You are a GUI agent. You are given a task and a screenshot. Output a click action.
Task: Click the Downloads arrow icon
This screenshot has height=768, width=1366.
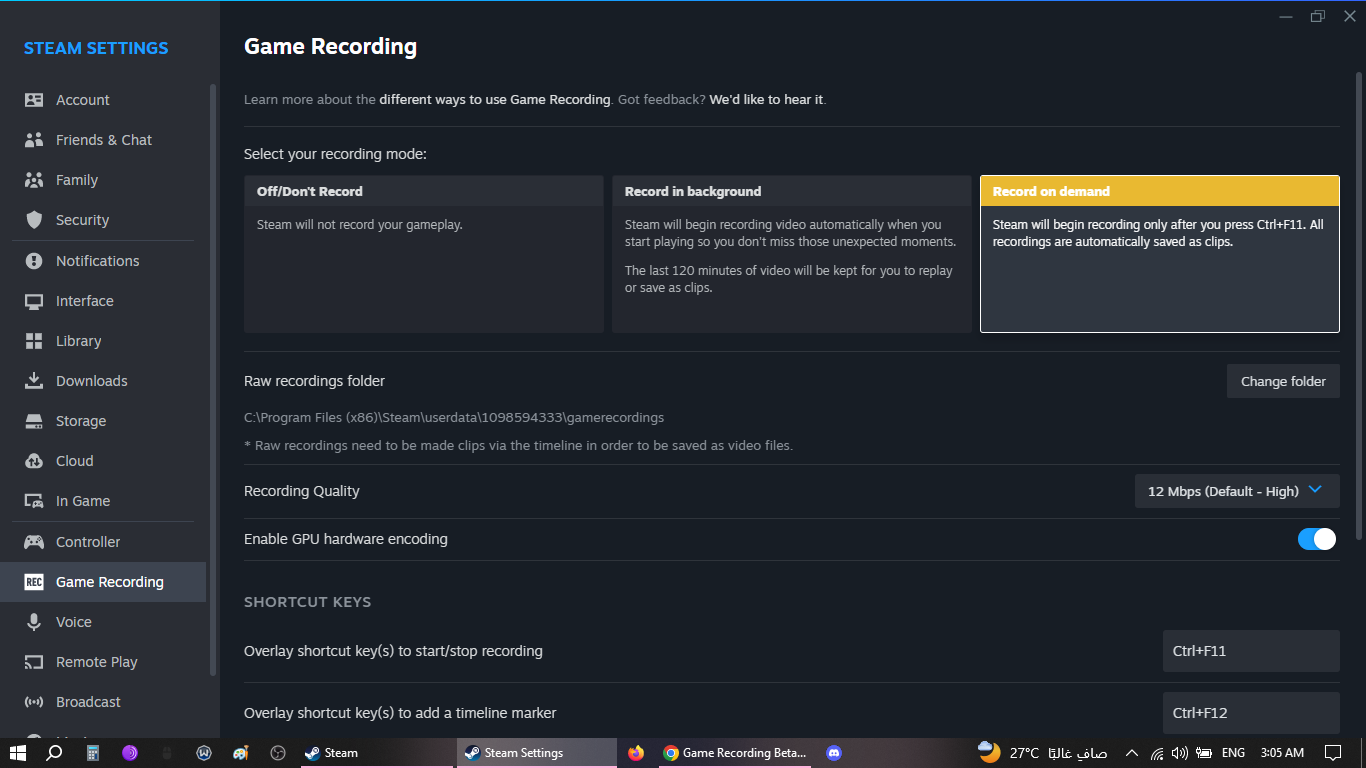pos(34,381)
